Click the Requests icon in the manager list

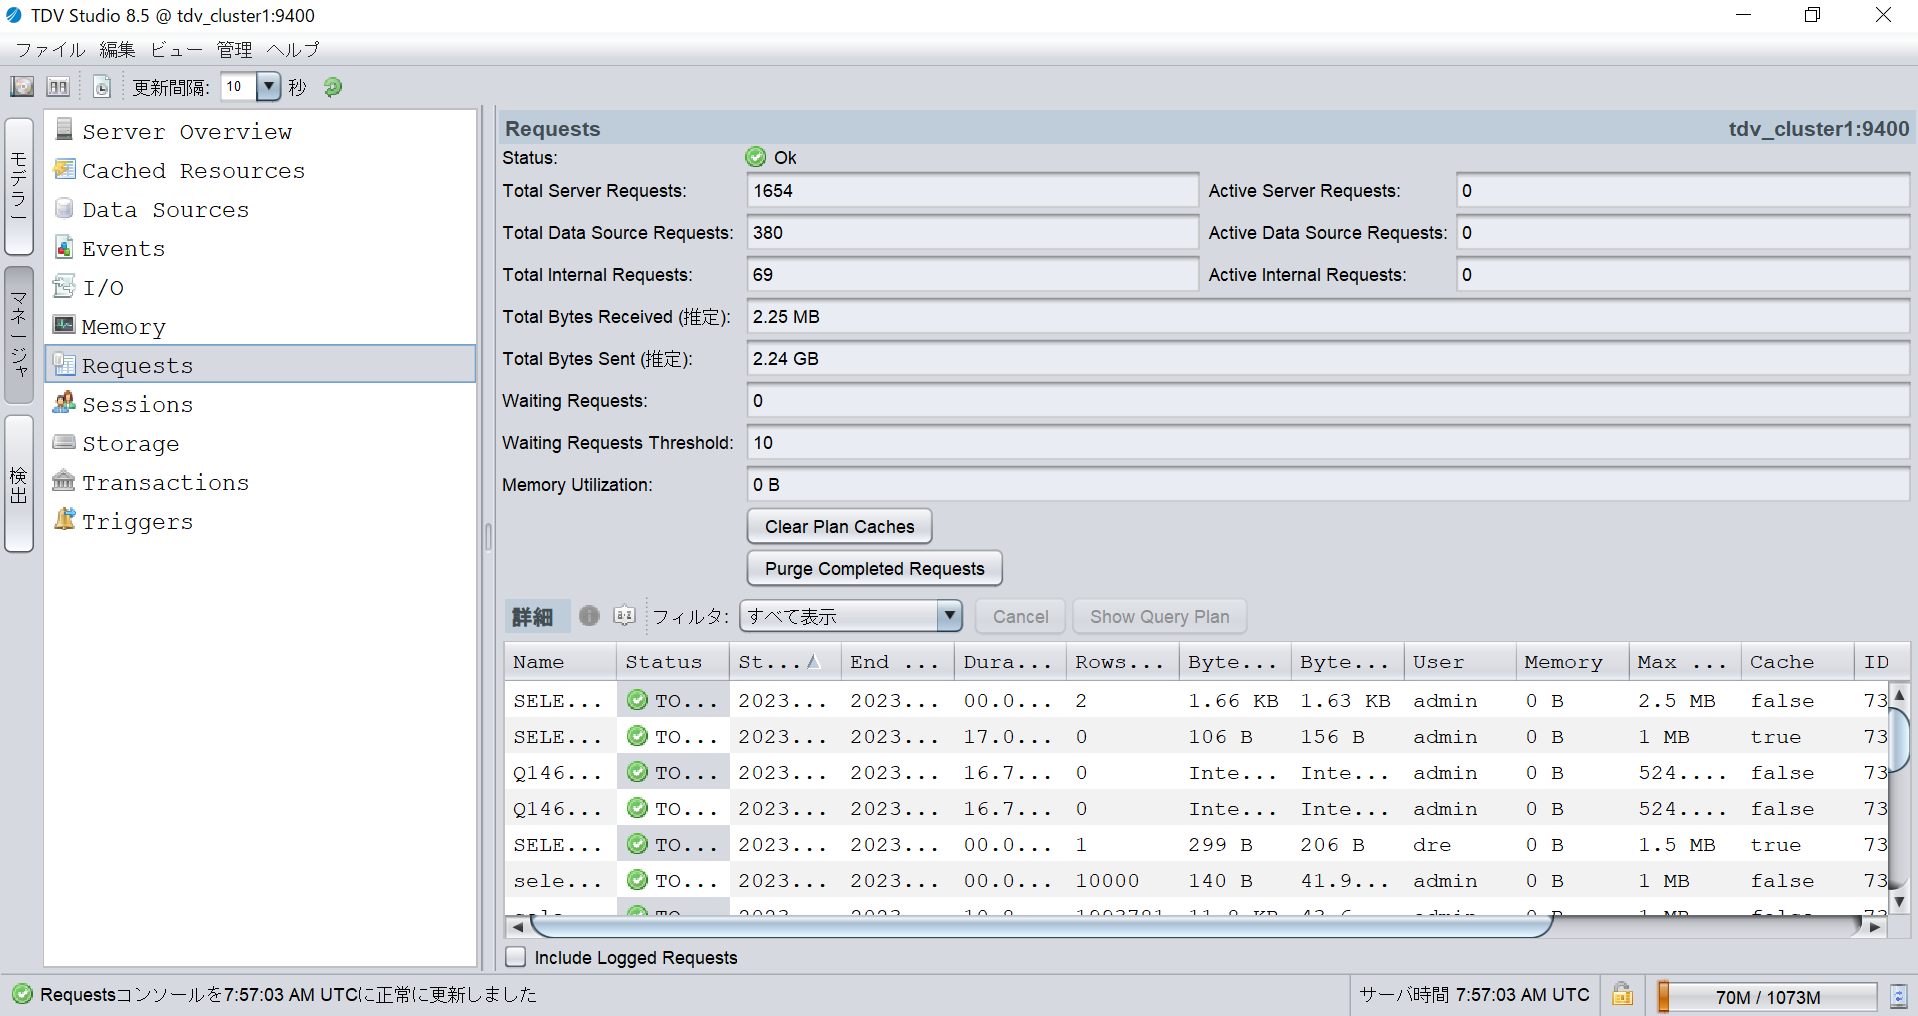pyautogui.click(x=64, y=364)
